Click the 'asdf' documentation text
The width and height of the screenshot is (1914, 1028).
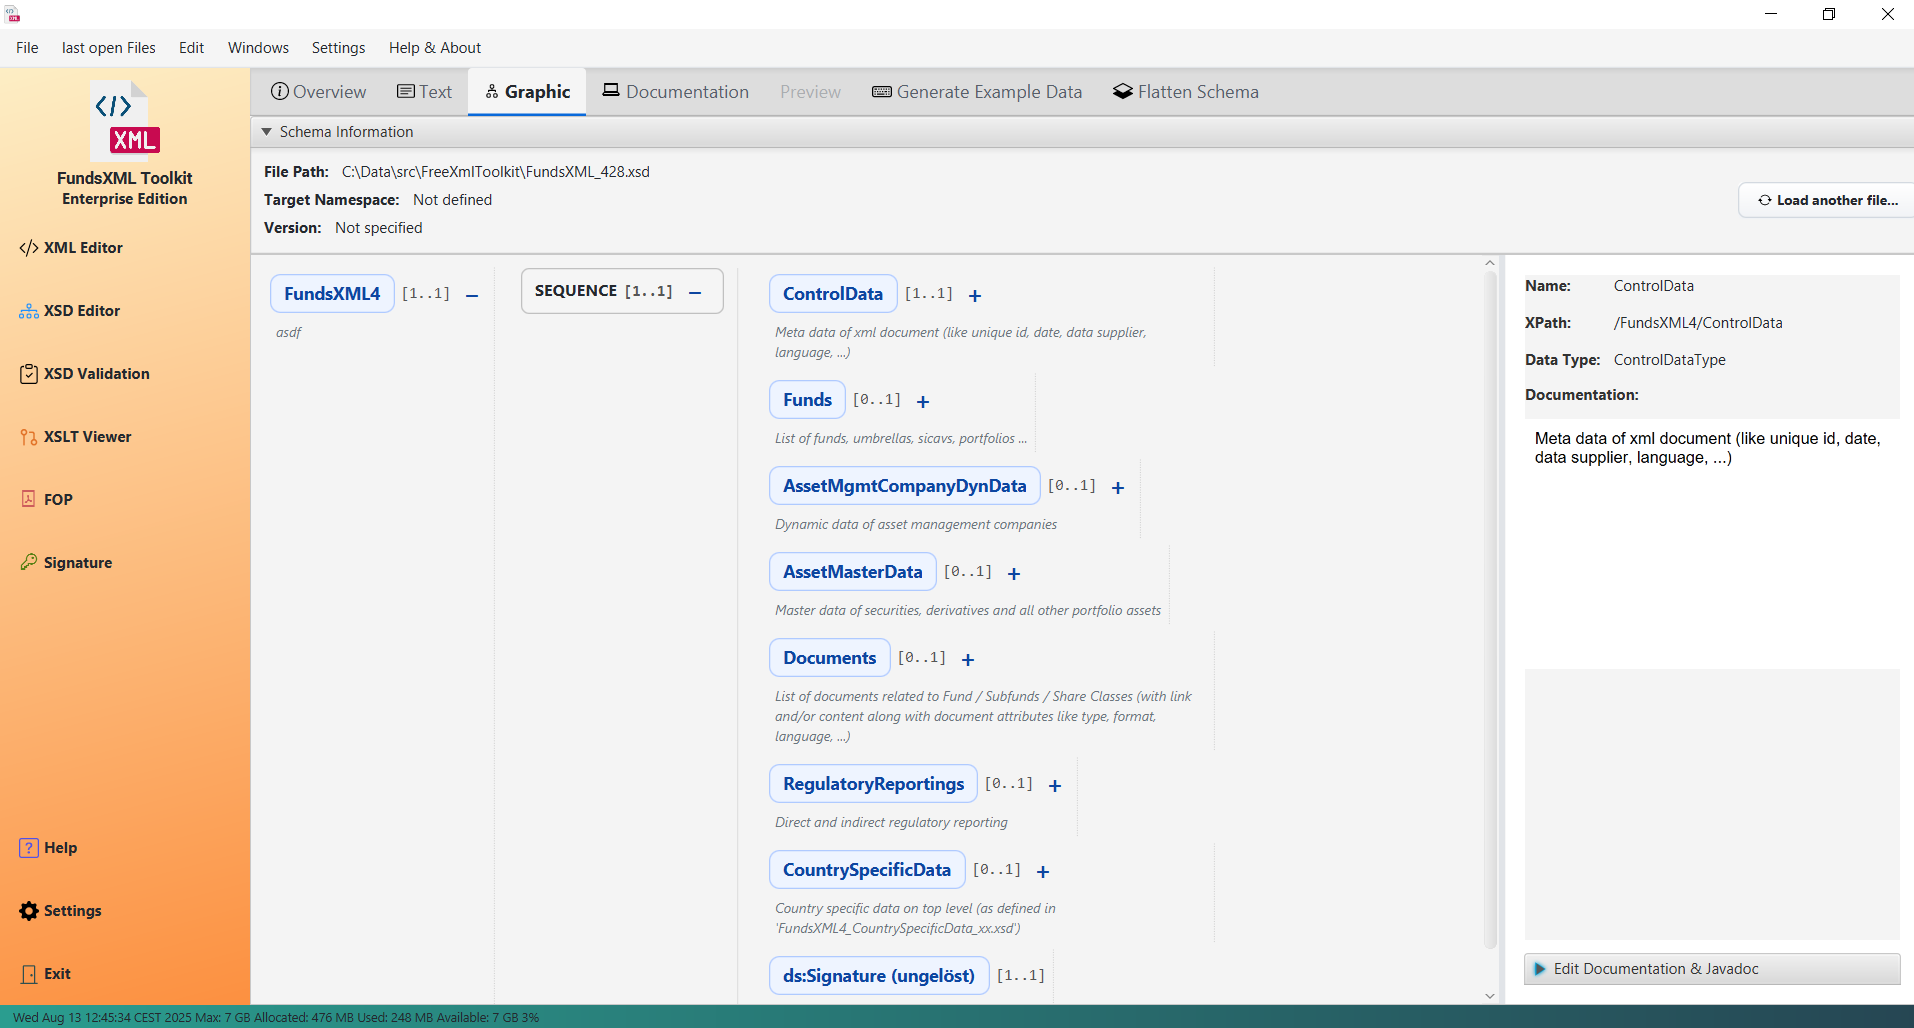[x=288, y=332]
